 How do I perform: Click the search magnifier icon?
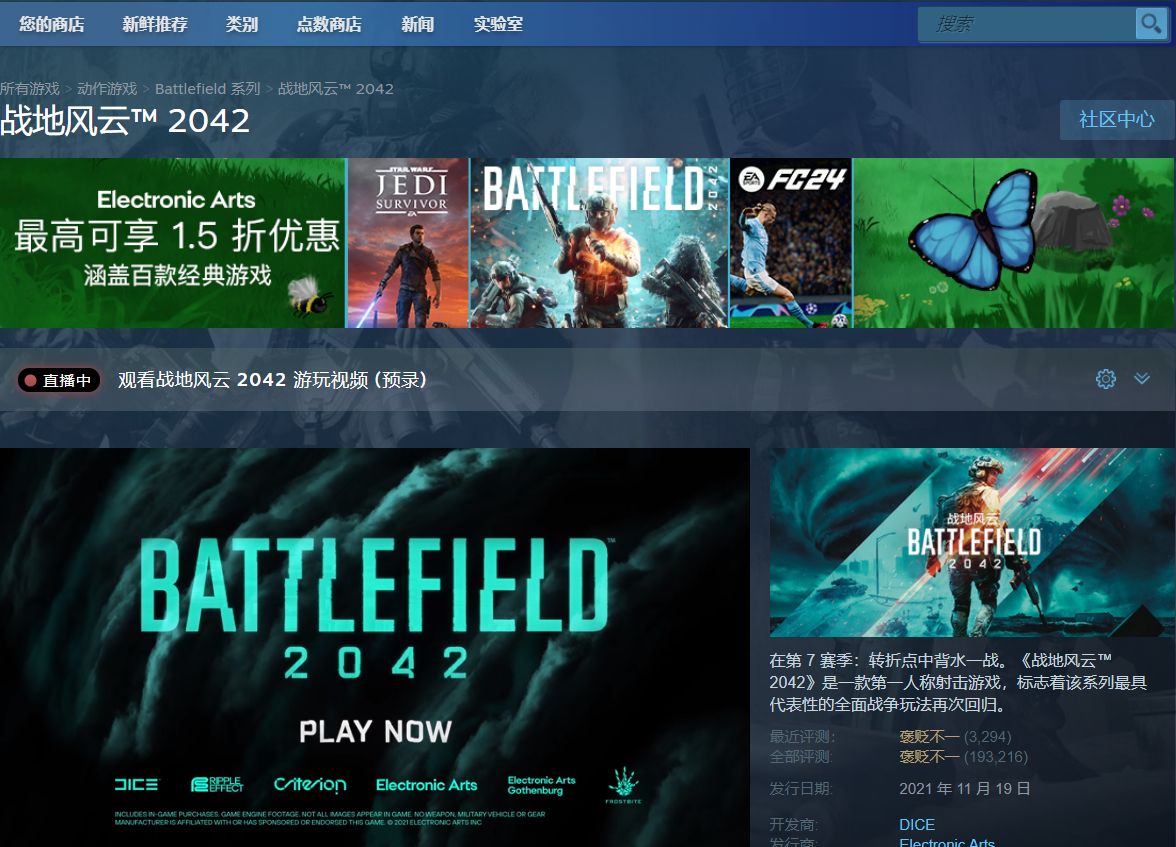(1151, 24)
